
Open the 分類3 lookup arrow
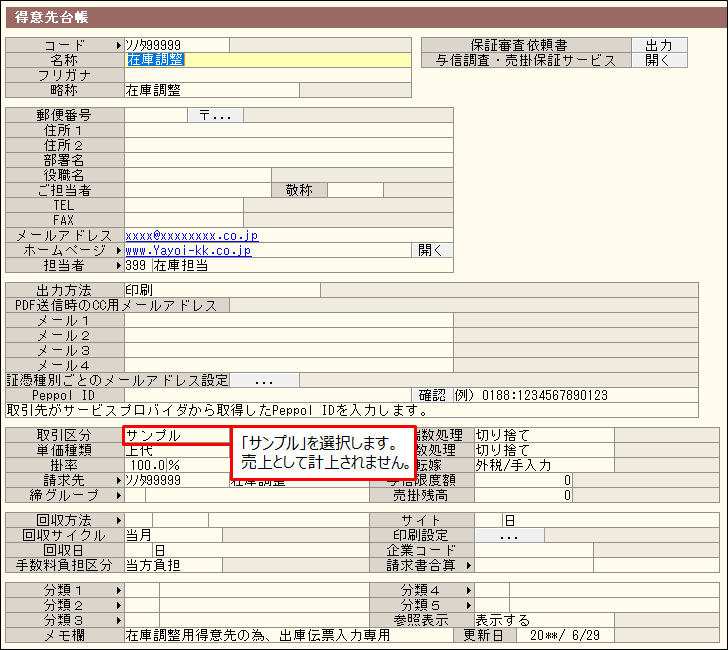[119, 620]
